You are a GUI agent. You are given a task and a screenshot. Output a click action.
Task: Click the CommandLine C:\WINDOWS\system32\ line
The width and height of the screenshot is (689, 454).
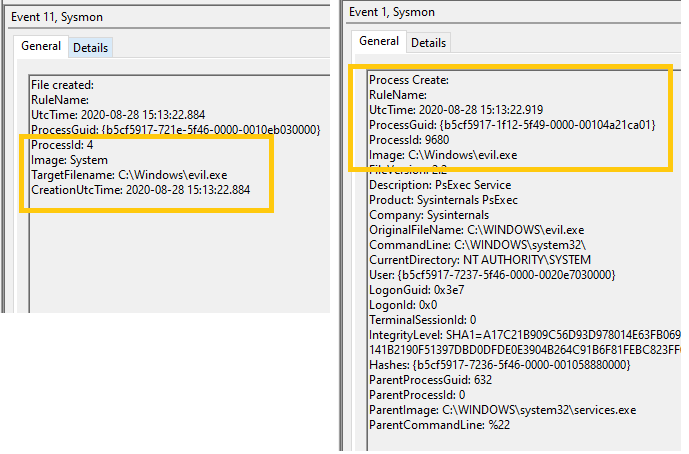point(478,245)
